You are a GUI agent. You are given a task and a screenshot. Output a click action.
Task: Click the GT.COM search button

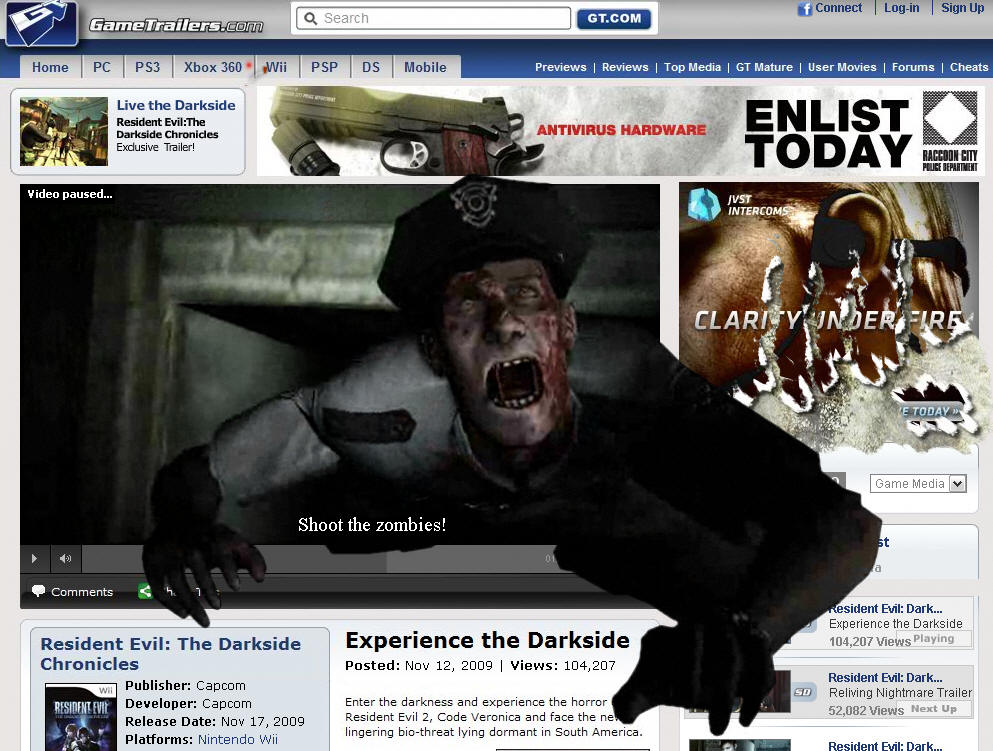click(x=614, y=18)
